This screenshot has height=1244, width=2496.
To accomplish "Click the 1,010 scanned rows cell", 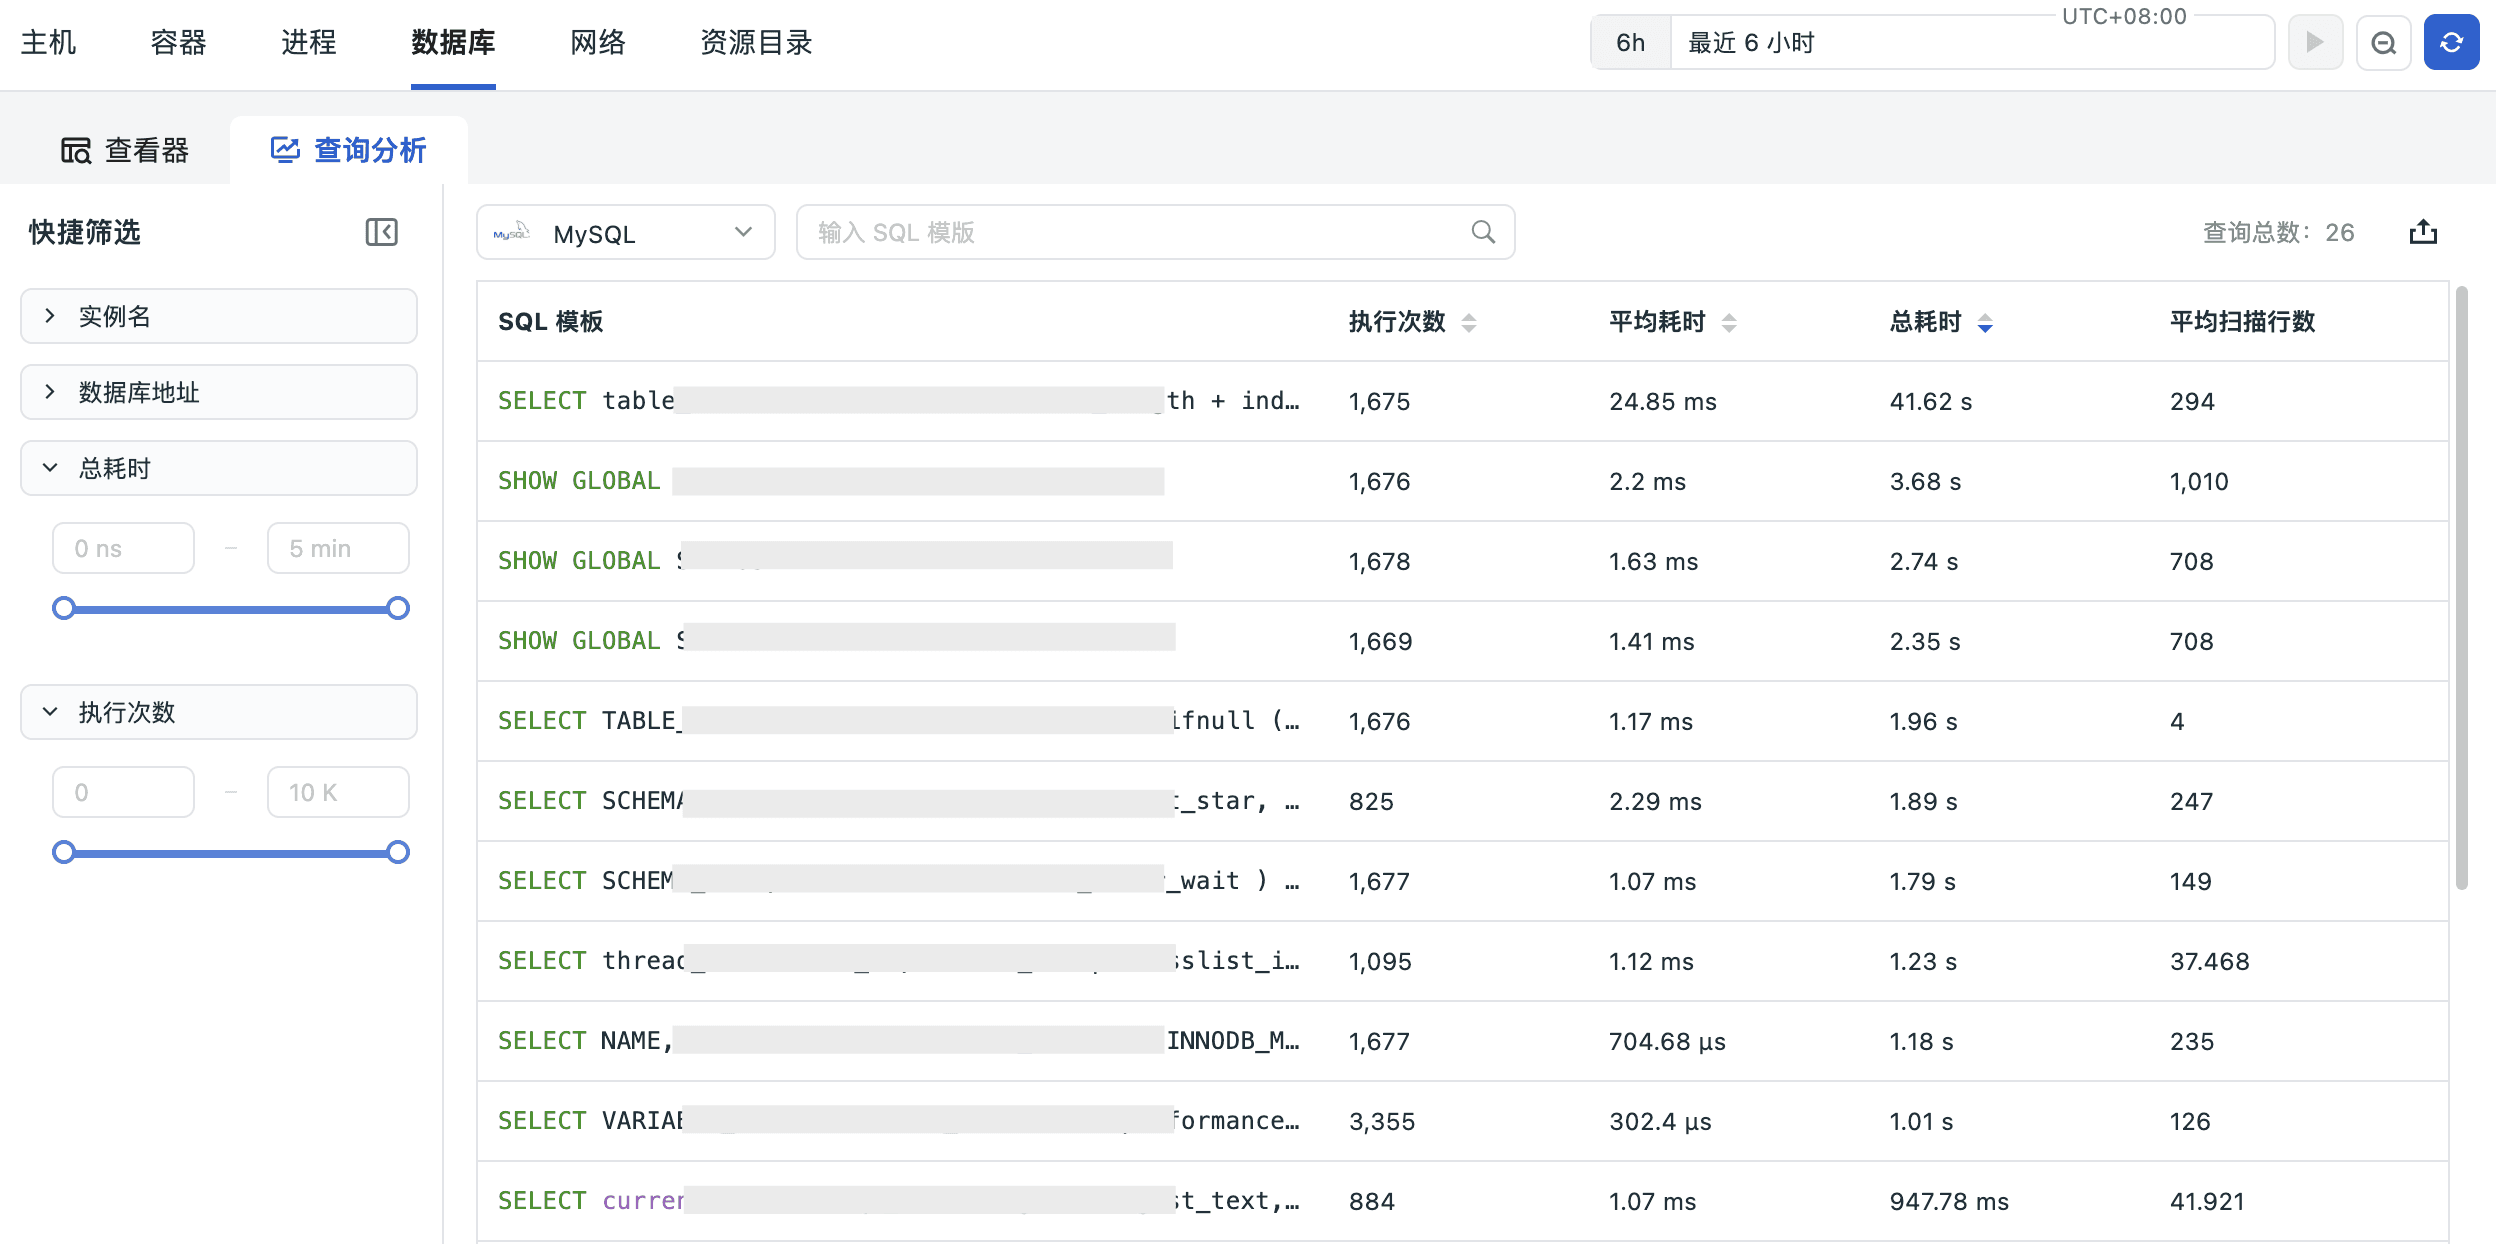I will [2198, 482].
